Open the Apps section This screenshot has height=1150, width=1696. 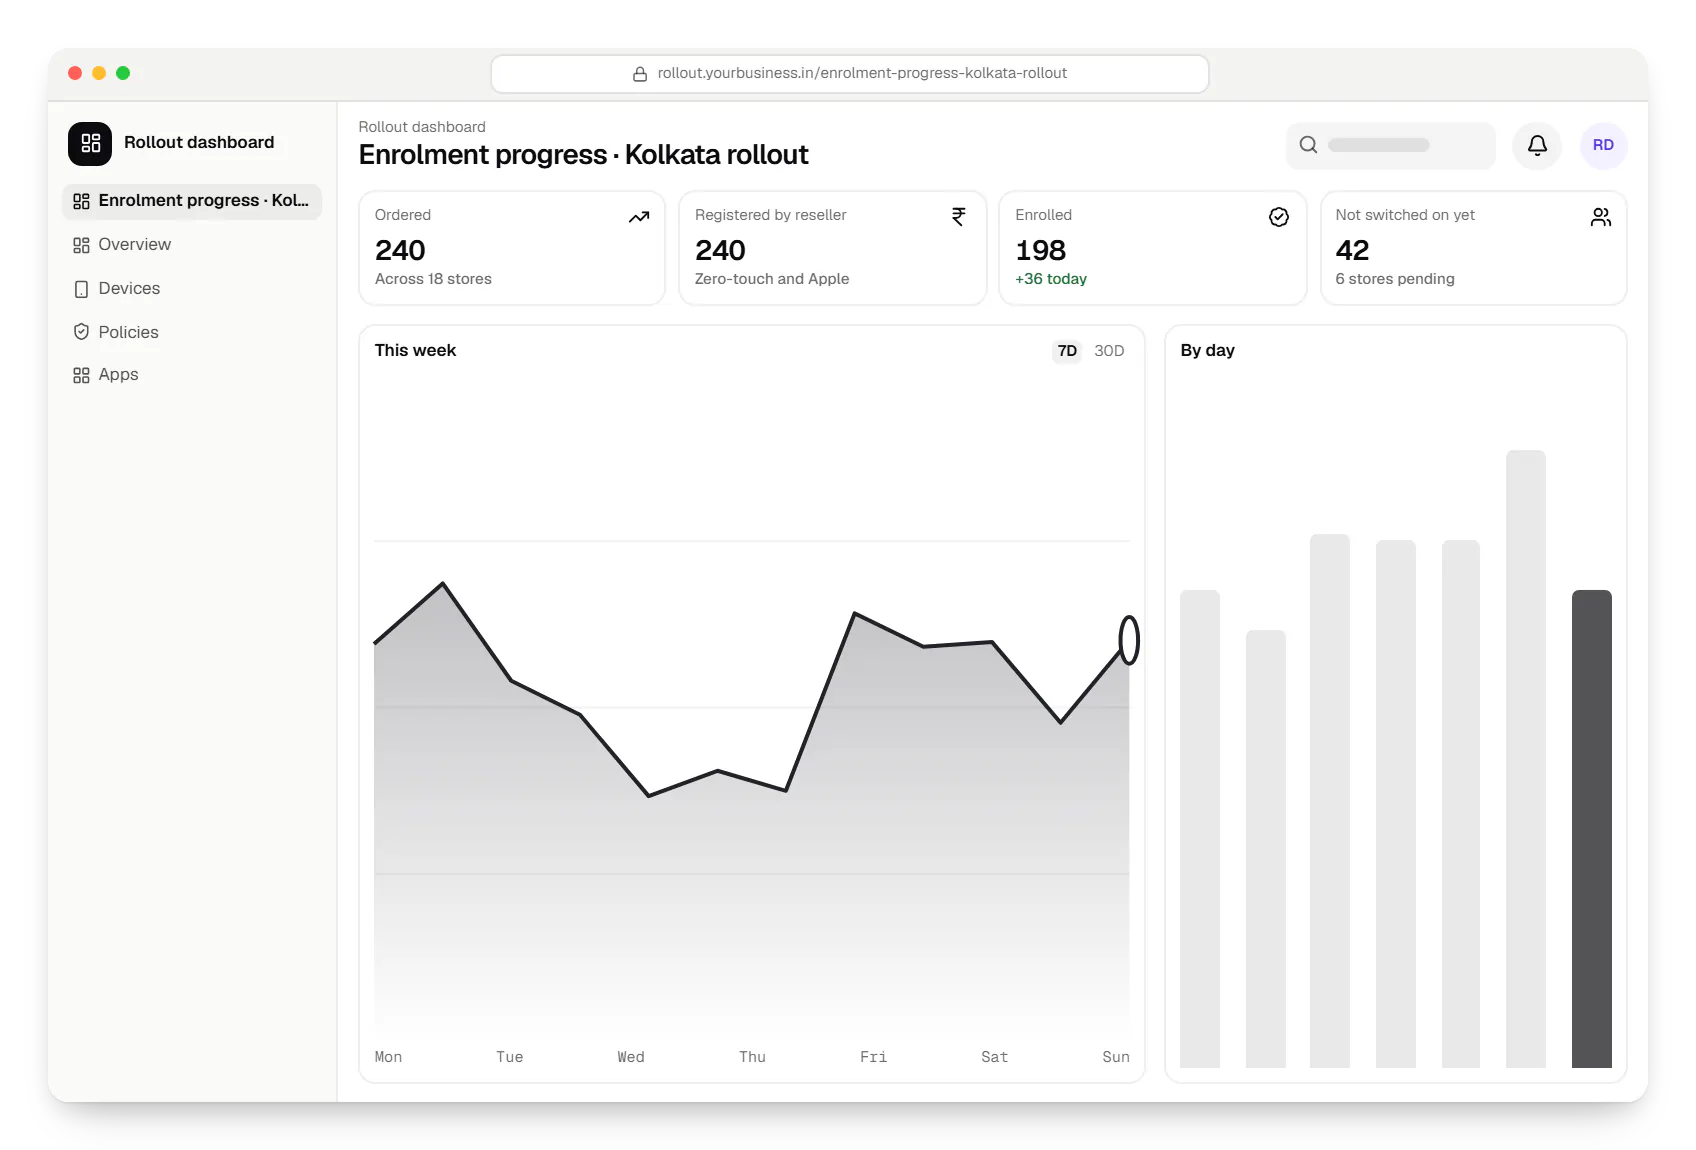pyautogui.click(x=192, y=375)
